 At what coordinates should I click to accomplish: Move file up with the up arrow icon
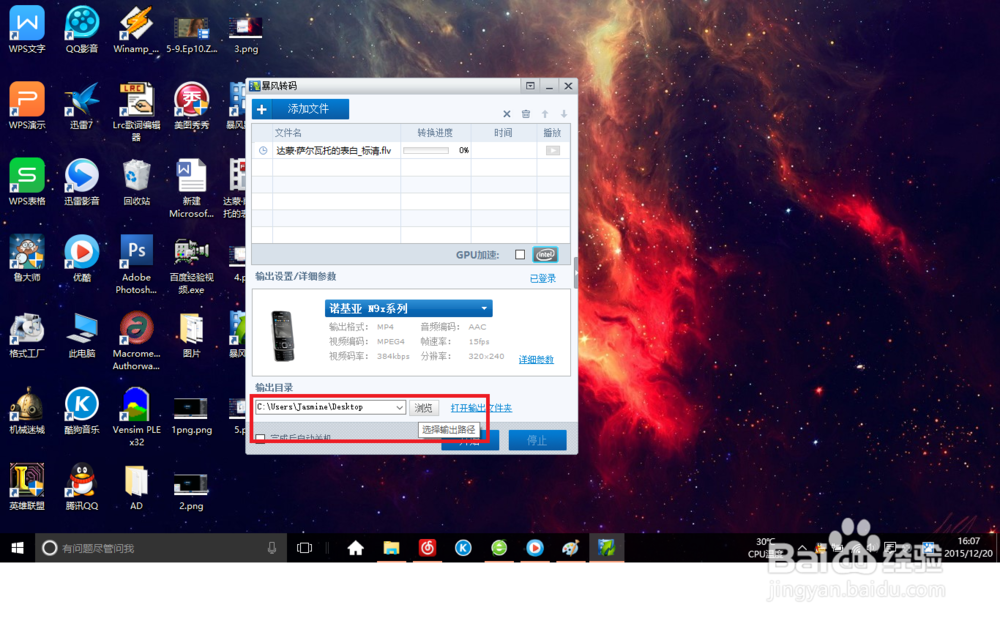[x=545, y=114]
